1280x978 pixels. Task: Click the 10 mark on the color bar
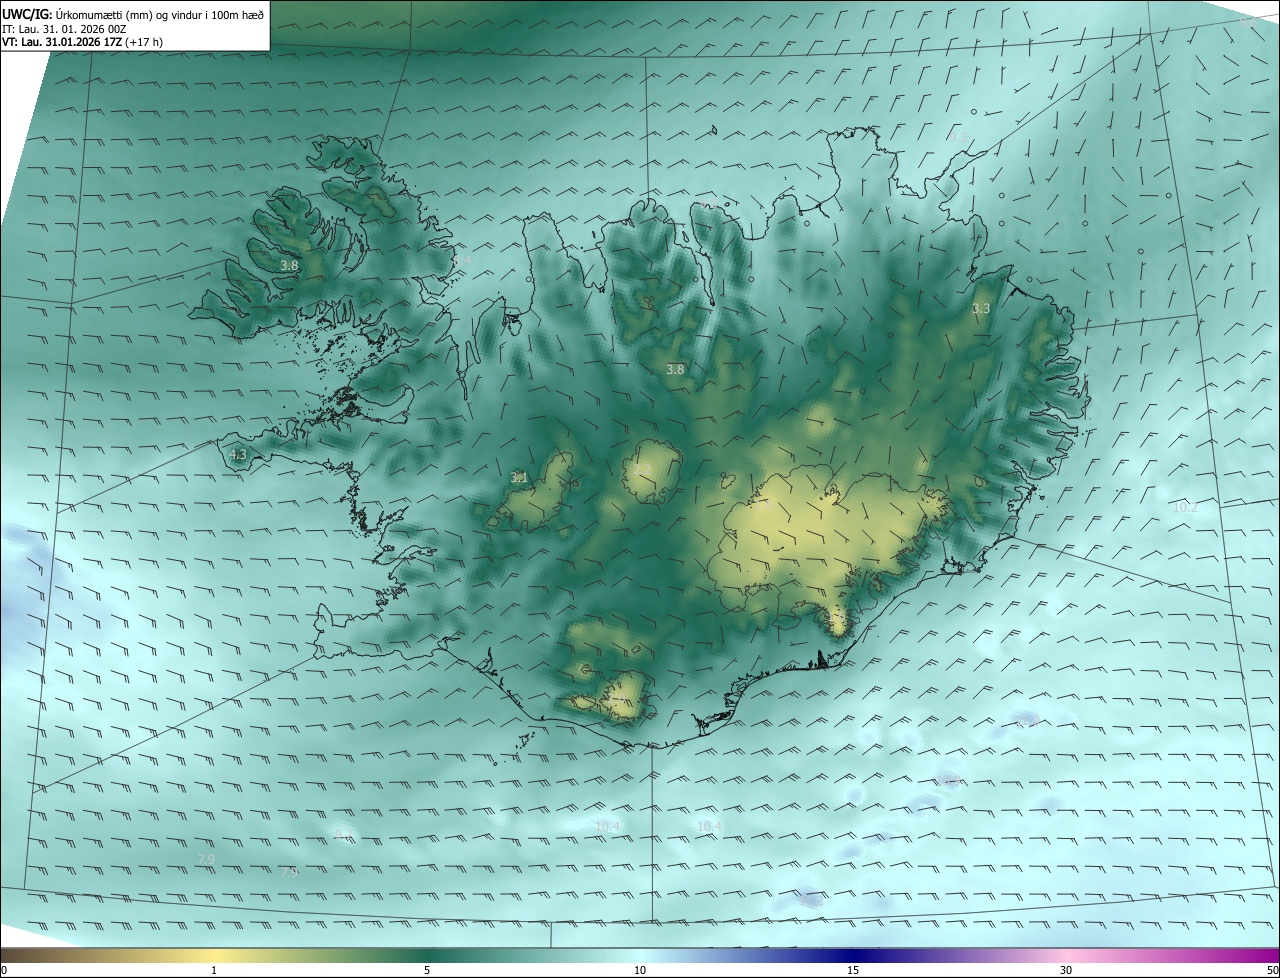click(640, 970)
